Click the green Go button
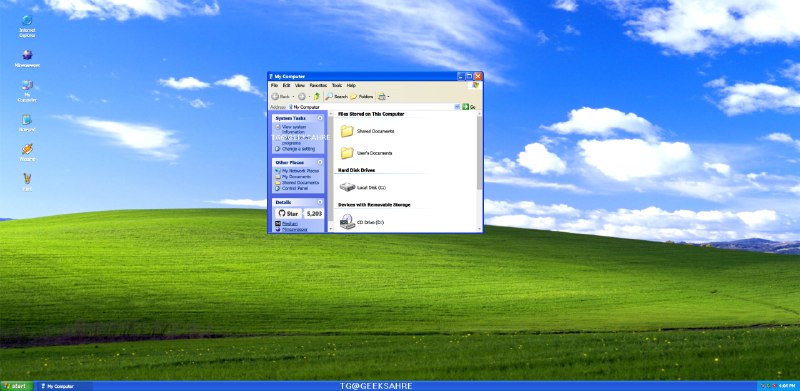The height and width of the screenshot is (391, 800). [469, 107]
